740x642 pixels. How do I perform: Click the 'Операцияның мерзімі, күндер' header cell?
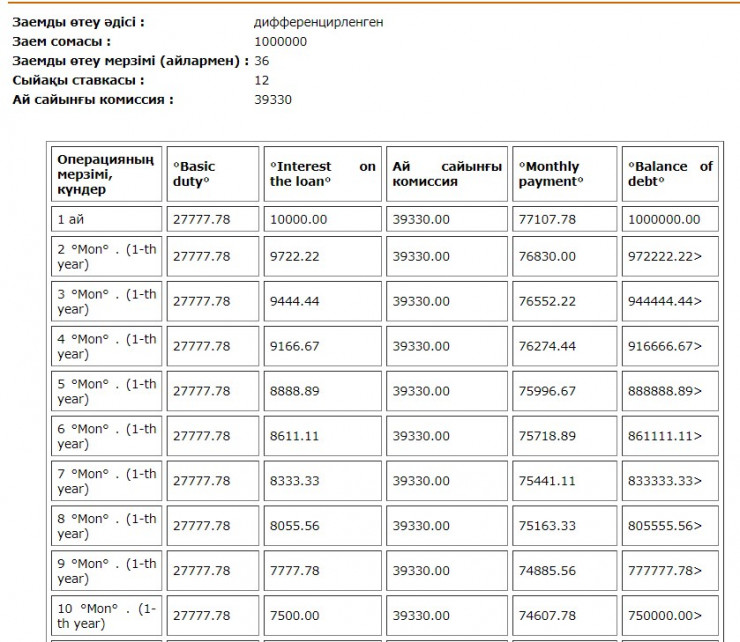[x=106, y=174]
